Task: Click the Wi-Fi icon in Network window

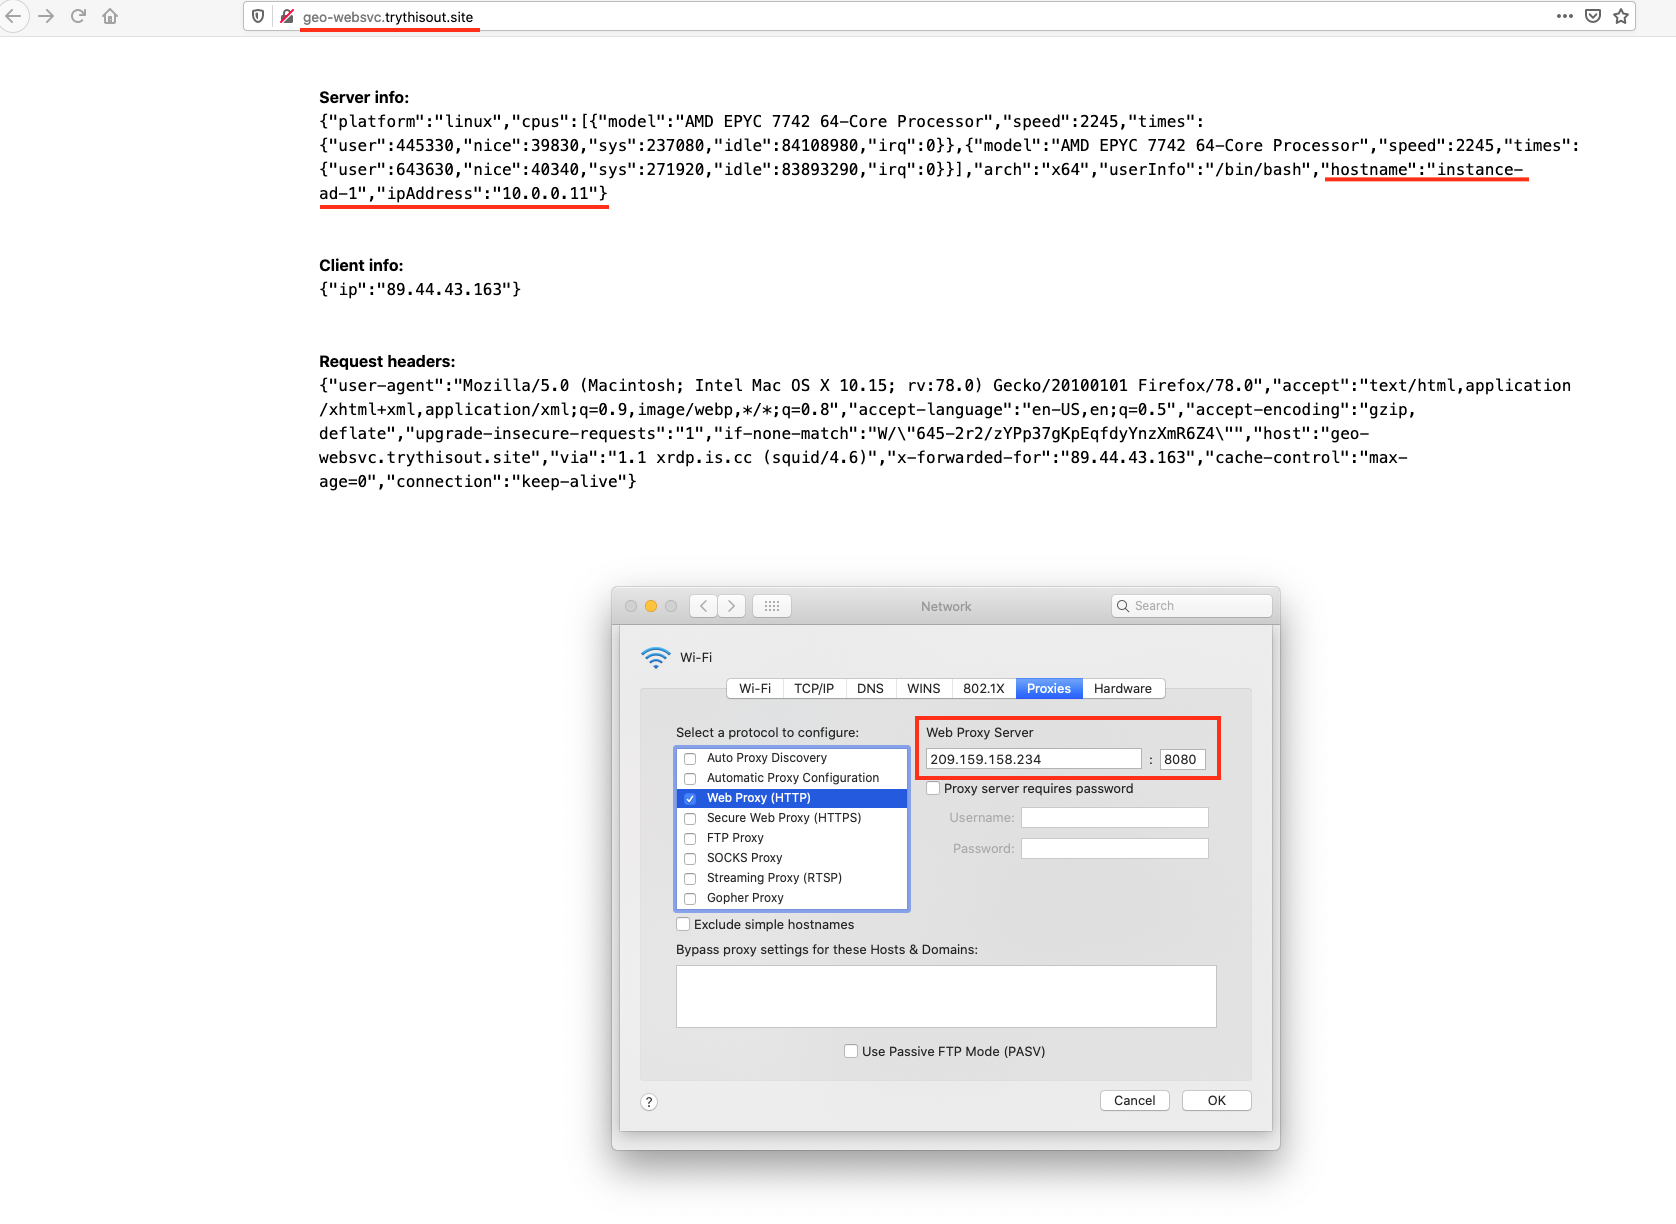Action: (656, 657)
